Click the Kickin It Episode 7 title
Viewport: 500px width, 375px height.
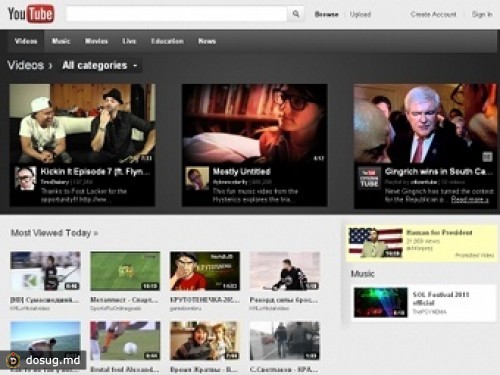coord(95,172)
